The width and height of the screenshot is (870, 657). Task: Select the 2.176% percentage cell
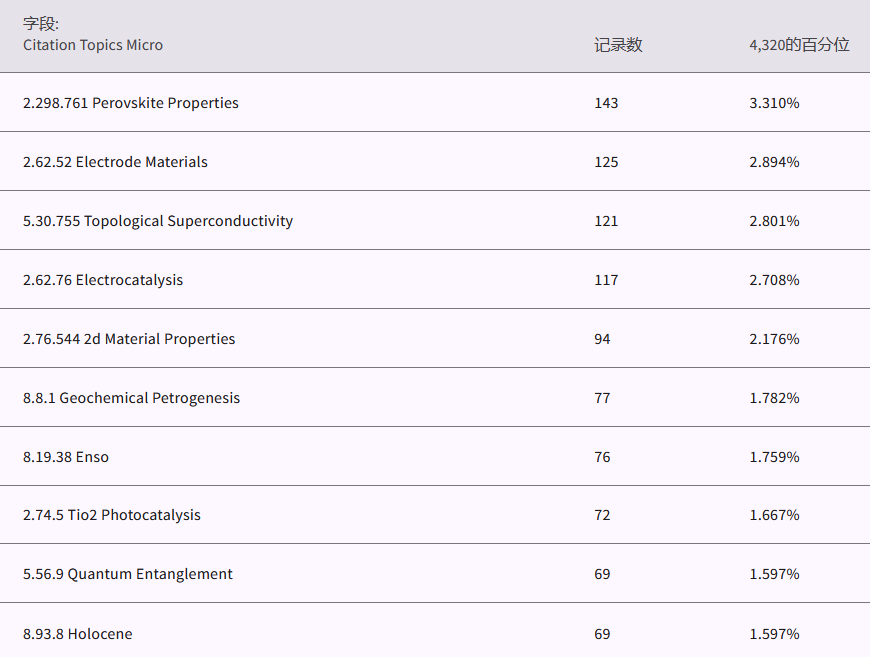(774, 339)
